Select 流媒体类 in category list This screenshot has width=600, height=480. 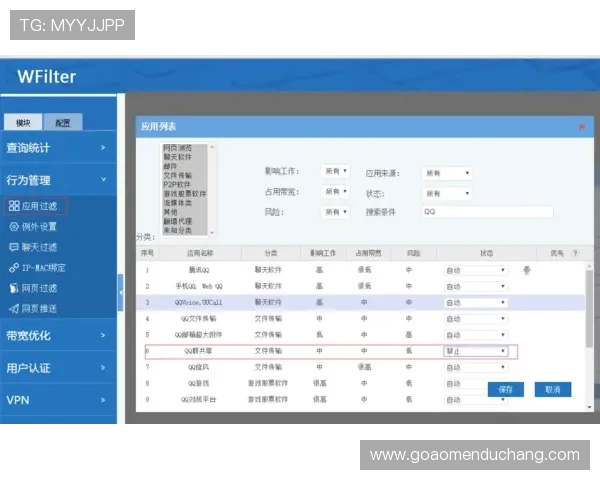point(178,203)
